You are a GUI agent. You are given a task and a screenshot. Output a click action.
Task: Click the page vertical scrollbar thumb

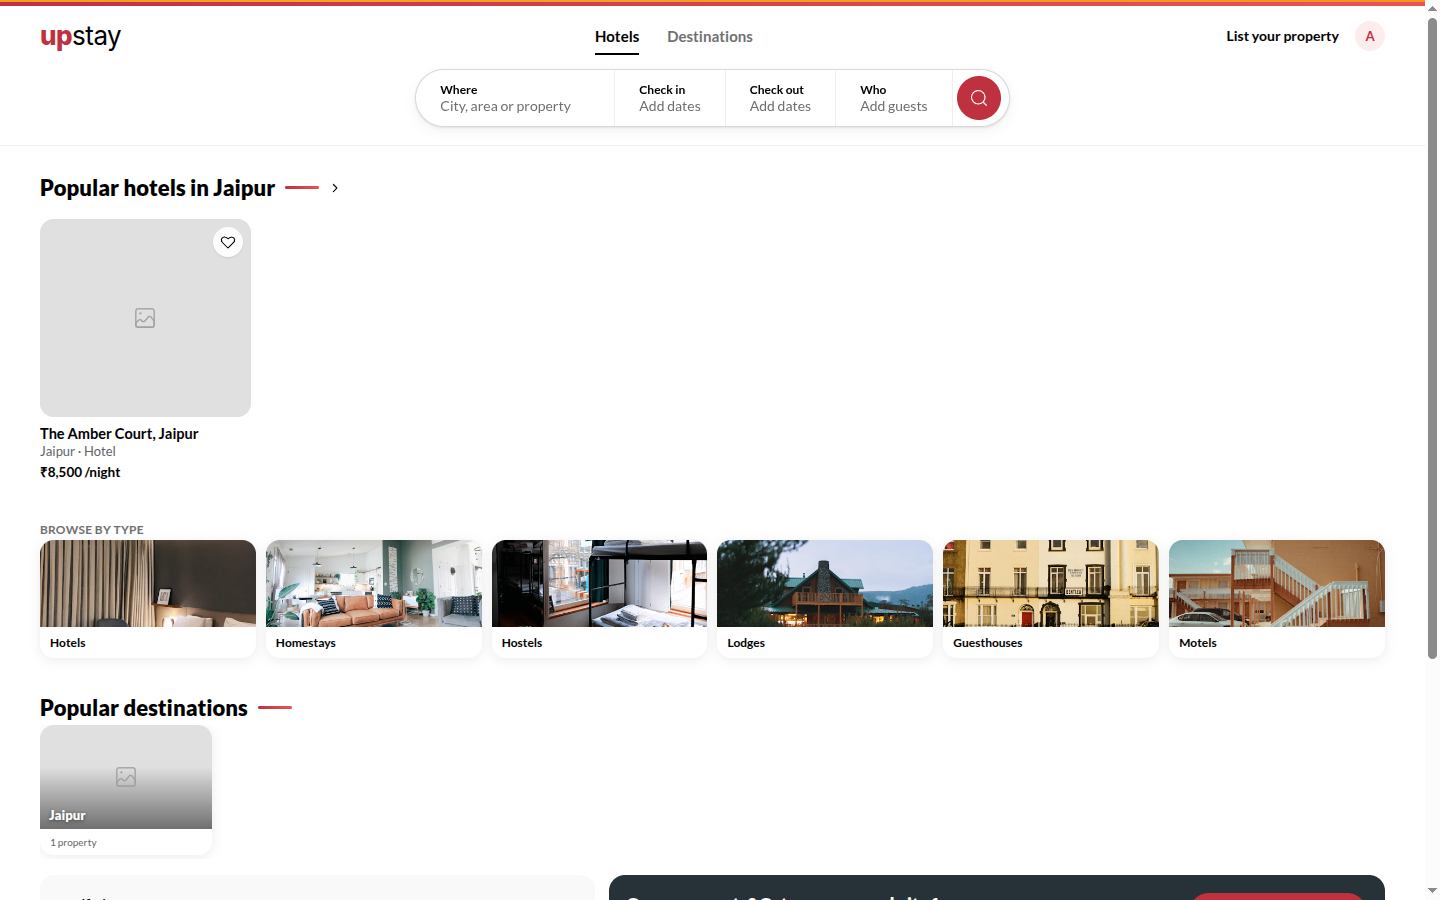(x=1432, y=338)
